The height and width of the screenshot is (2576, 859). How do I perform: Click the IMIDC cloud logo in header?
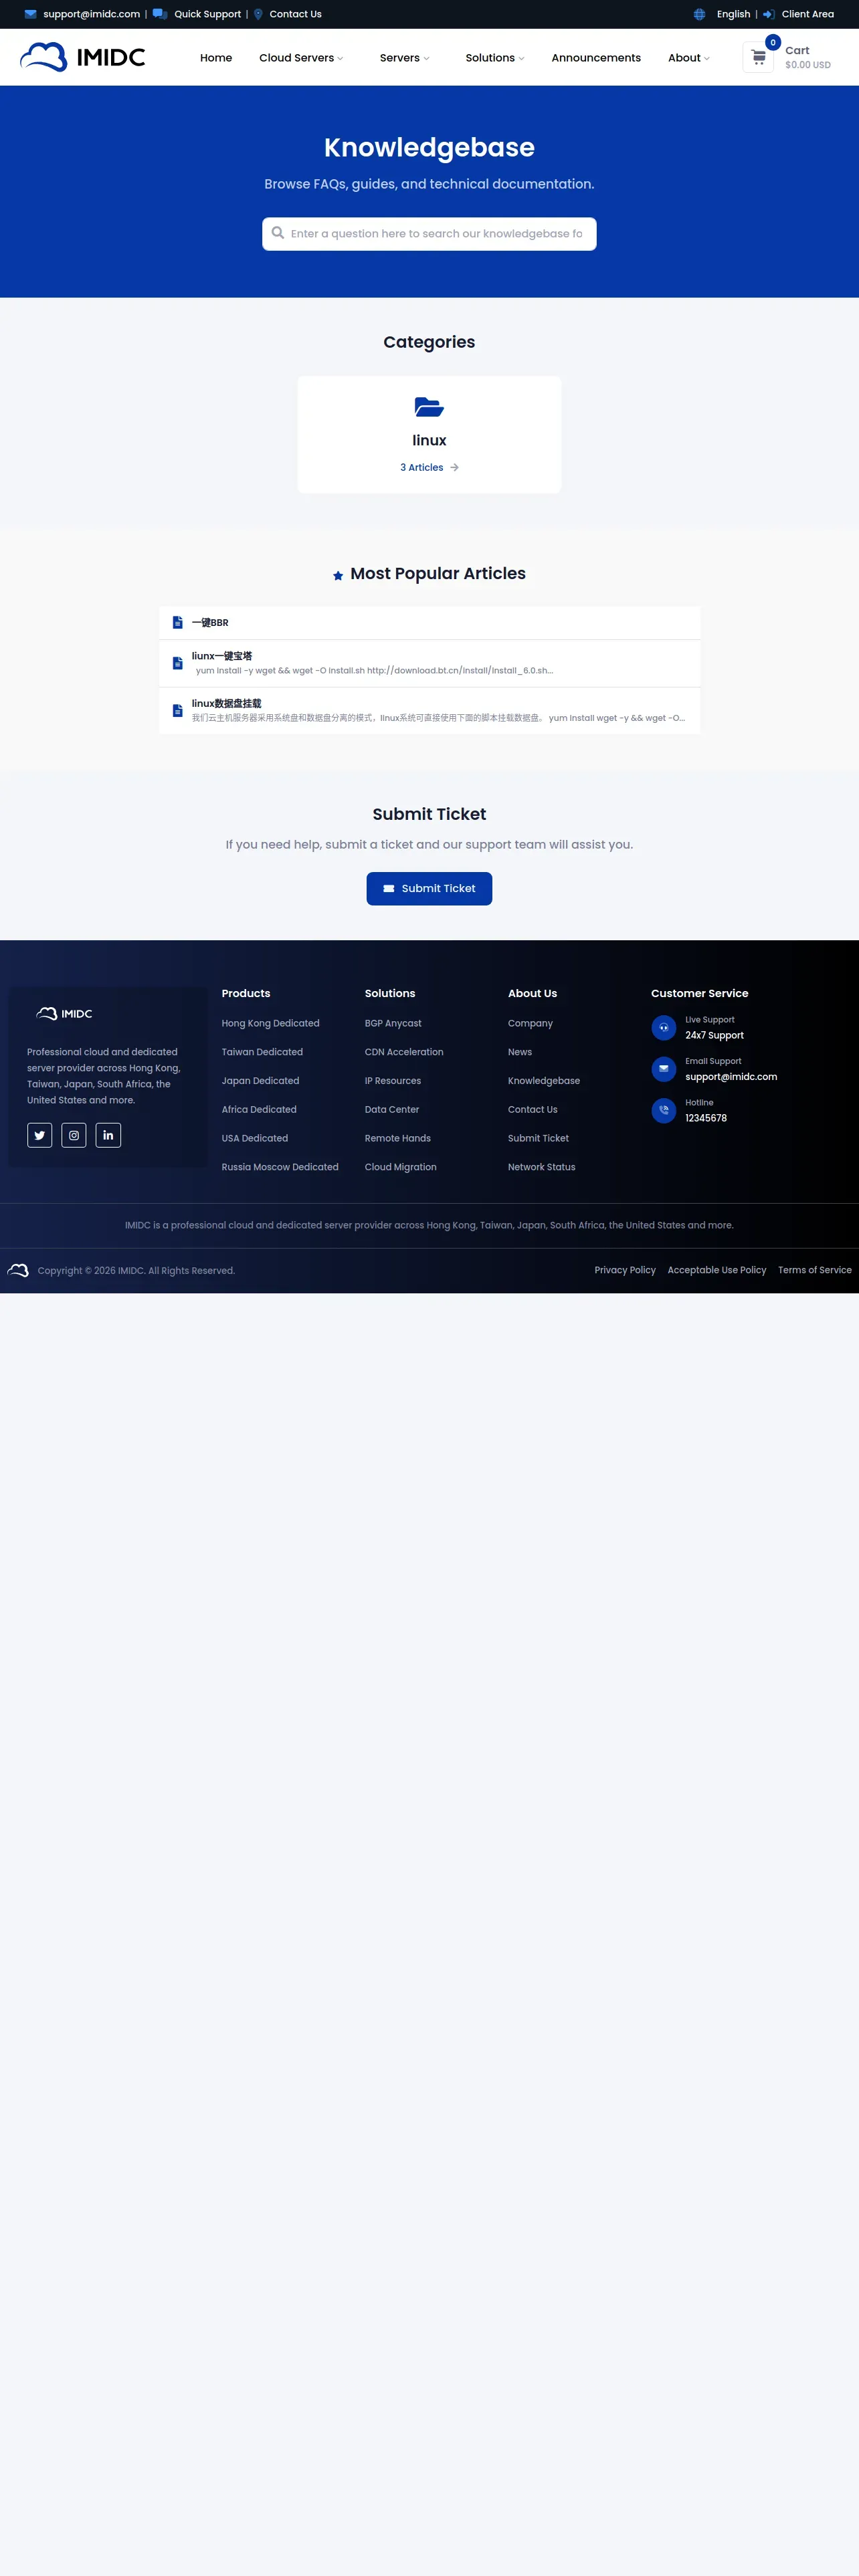pyautogui.click(x=83, y=57)
